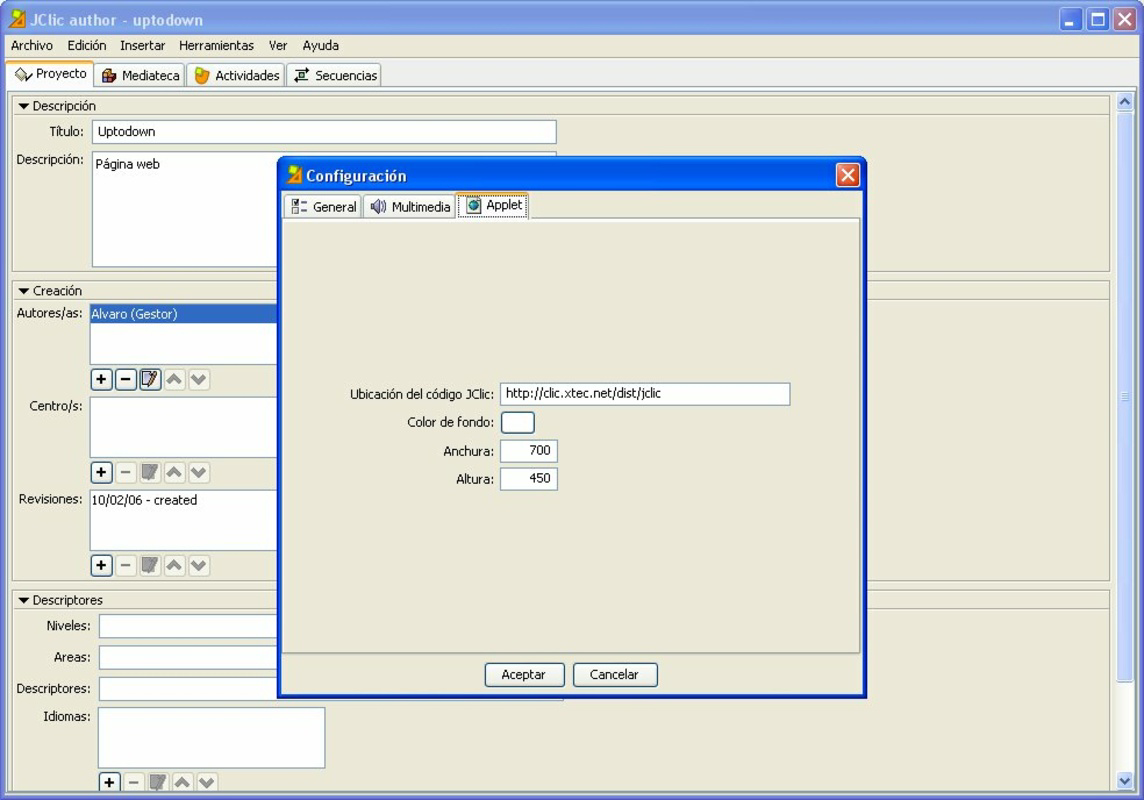The width and height of the screenshot is (1144, 800).
Task: Click the Descripción text area
Action: tap(185, 209)
